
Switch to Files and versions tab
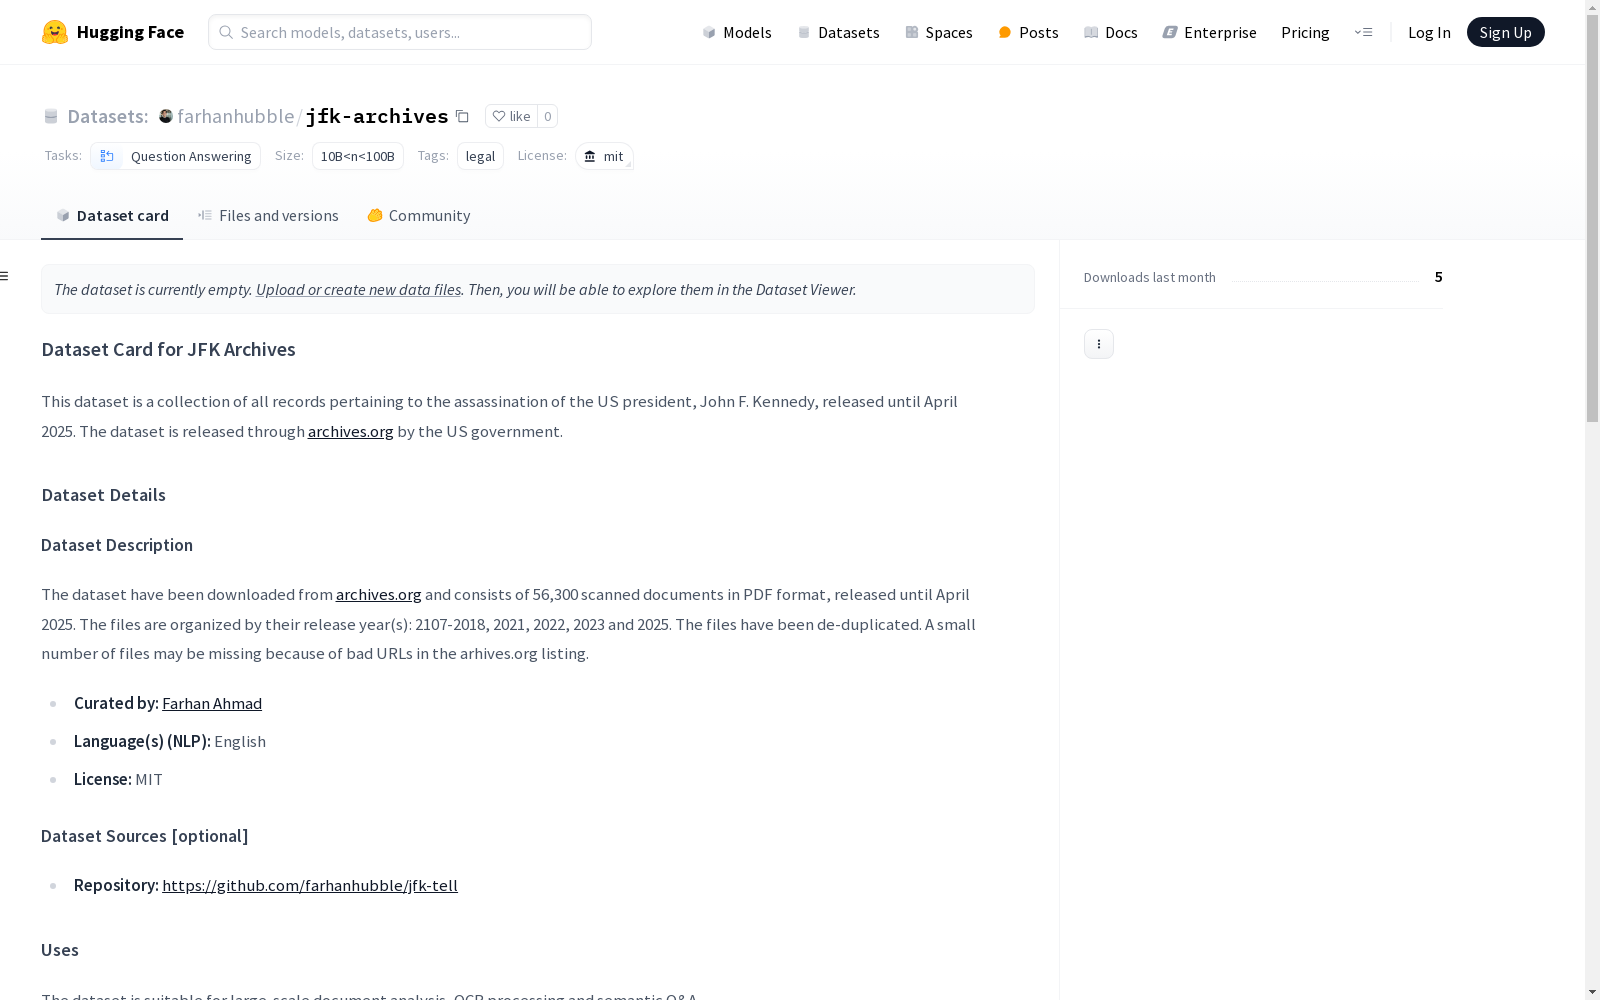coord(268,216)
